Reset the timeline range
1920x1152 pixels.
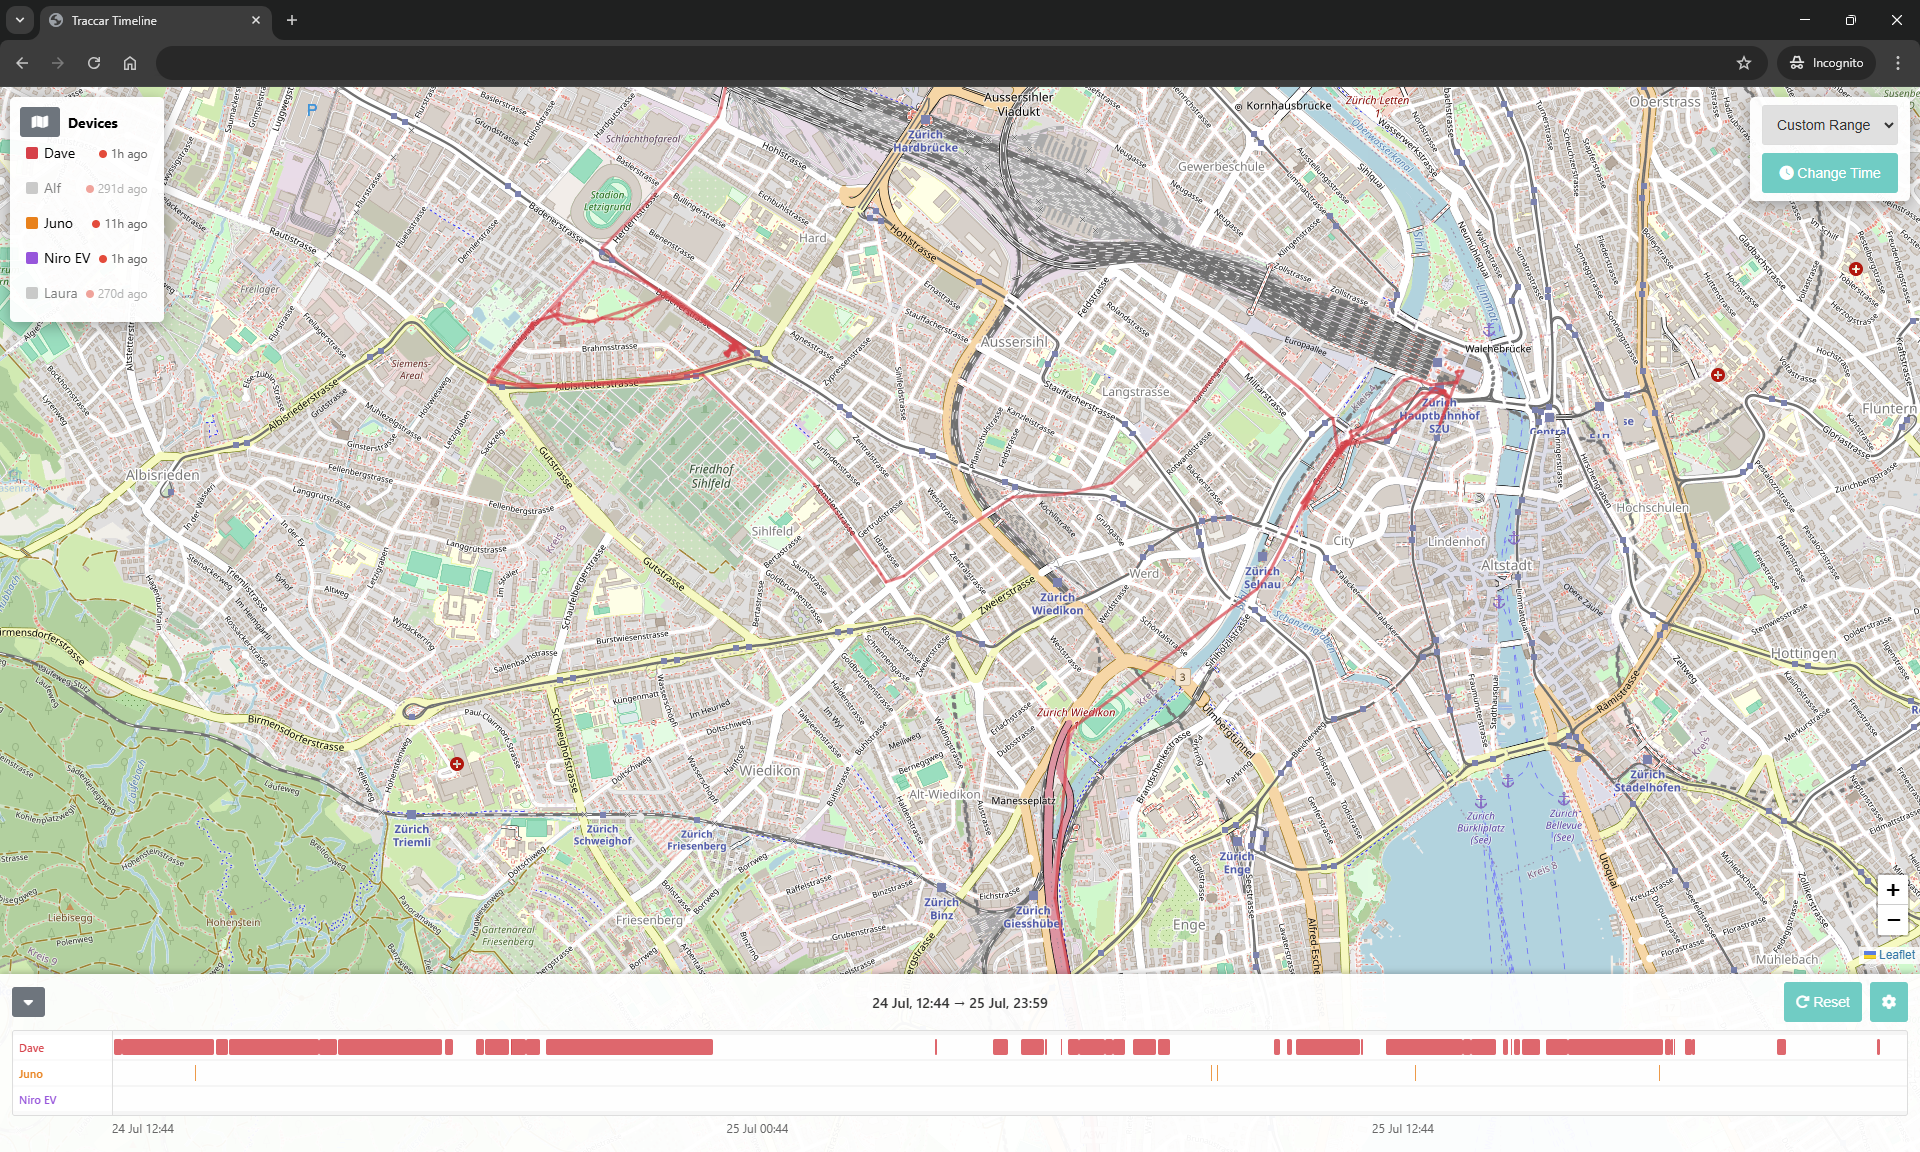1822,1002
